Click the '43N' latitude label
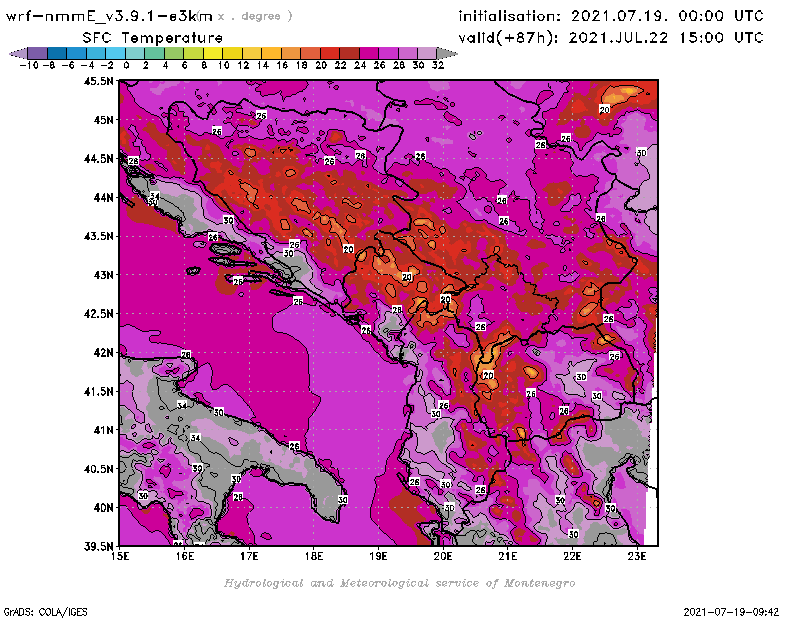Image resolution: width=800 pixels, height=618 pixels. (103, 275)
